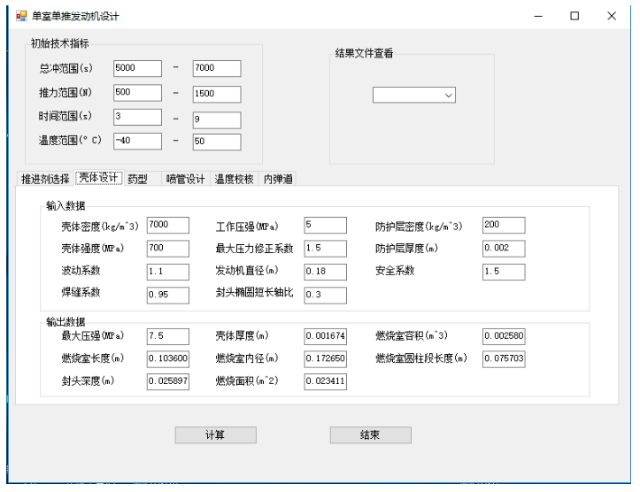This screenshot has height=492, width=640.
Task: Click the 防护层厚度 input field
Action: (503, 248)
